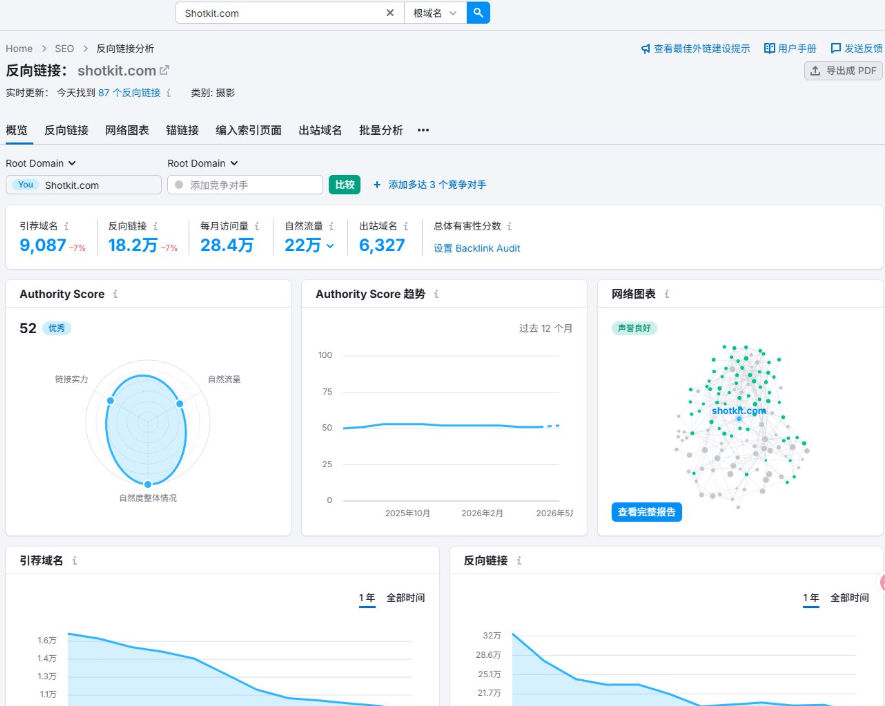Viewport: 885px width, 706px height.
Task: Show info icon beside Authority Score title
Action: point(115,294)
